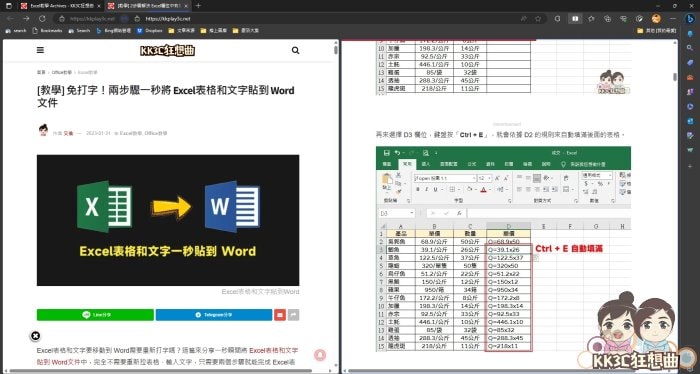
Task: Expand the 文章來源 bookmarks folder
Action: (x=182, y=31)
